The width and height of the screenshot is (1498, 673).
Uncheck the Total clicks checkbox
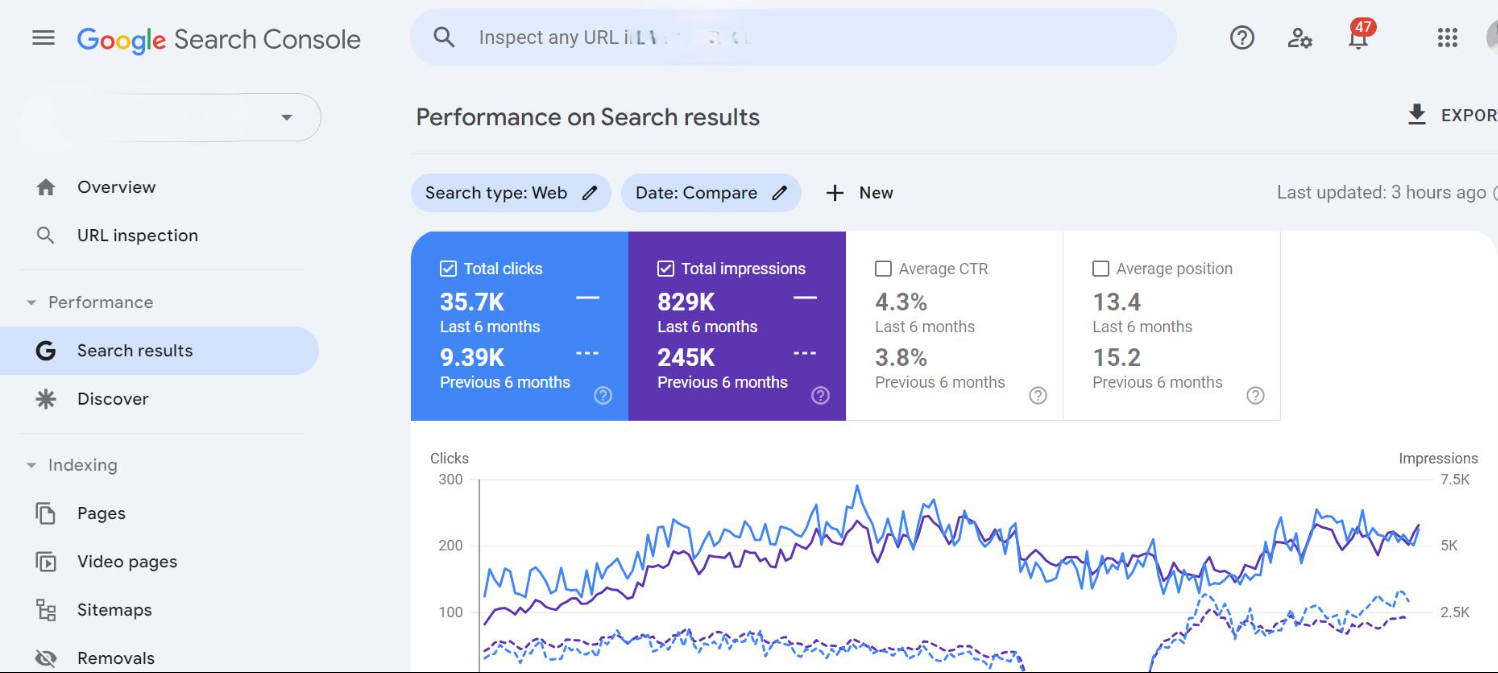(x=449, y=269)
